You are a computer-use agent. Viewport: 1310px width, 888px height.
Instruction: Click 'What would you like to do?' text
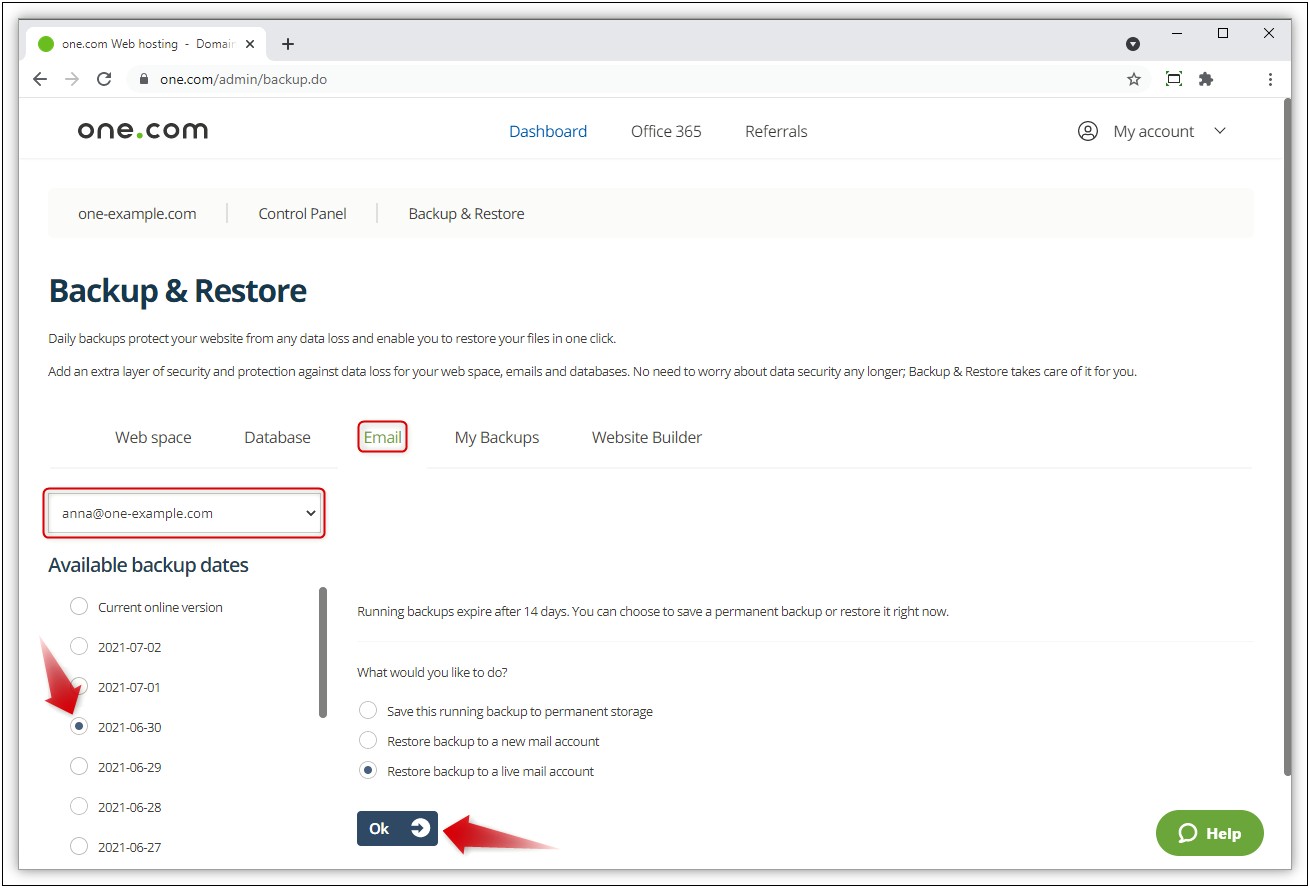pyautogui.click(x=432, y=672)
